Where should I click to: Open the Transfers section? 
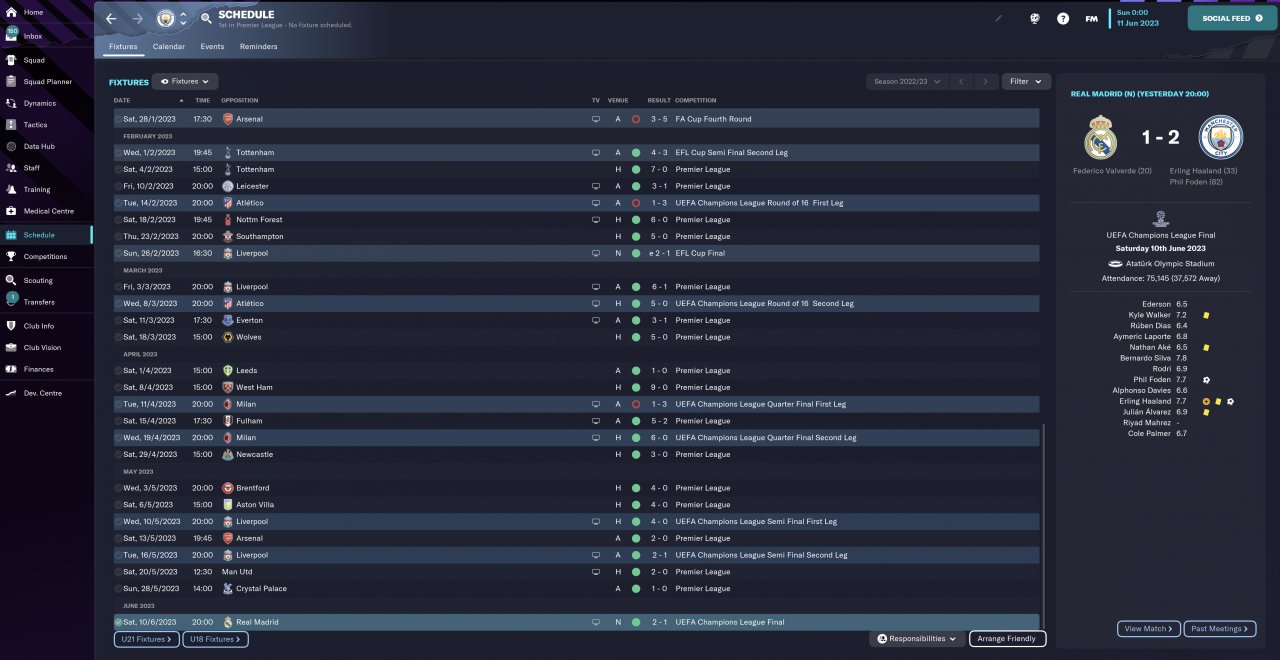pyautogui.click(x=39, y=302)
